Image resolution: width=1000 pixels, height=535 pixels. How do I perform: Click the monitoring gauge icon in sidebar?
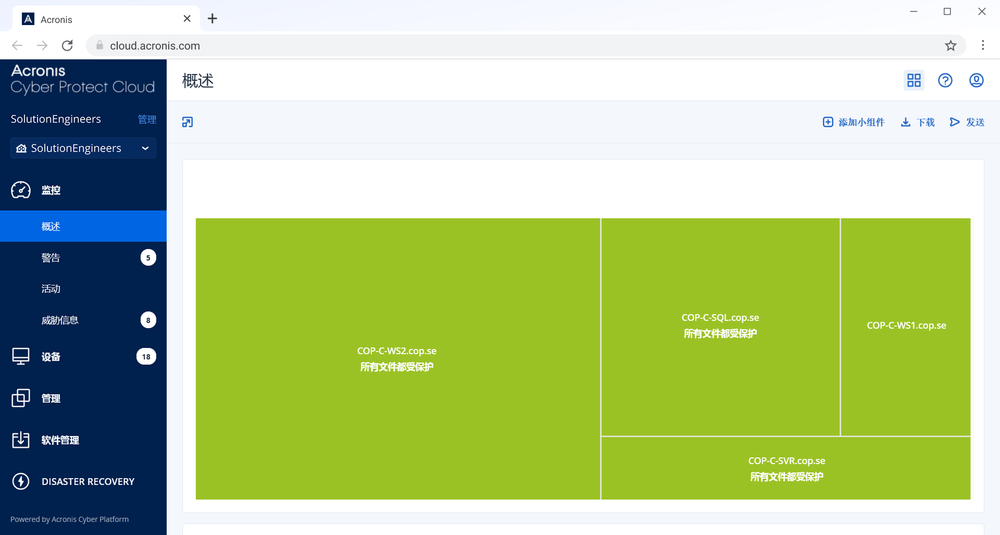tap(20, 190)
